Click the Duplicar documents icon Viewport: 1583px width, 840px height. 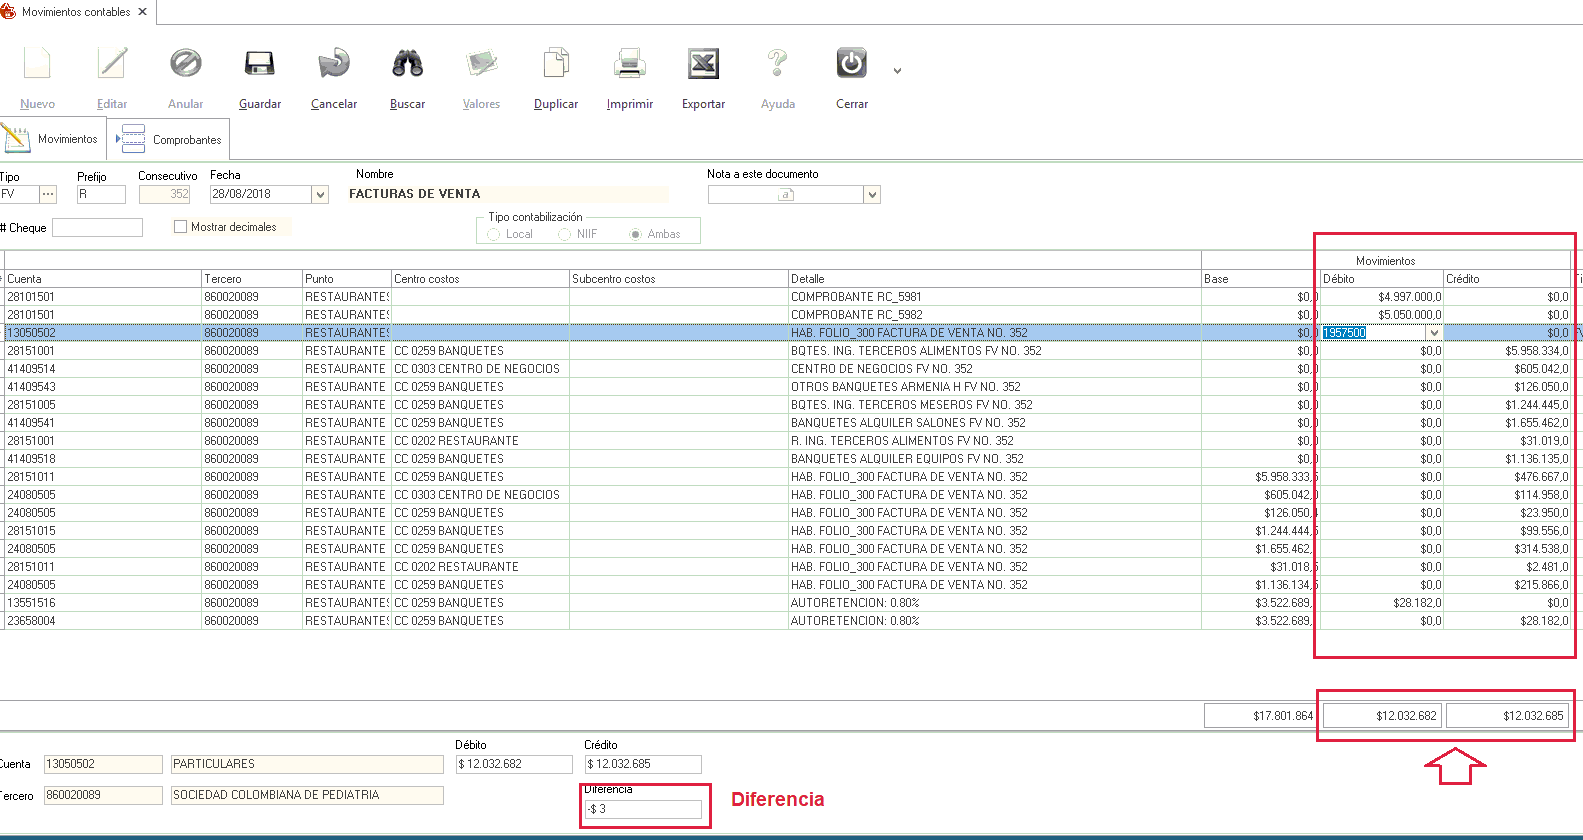point(556,64)
